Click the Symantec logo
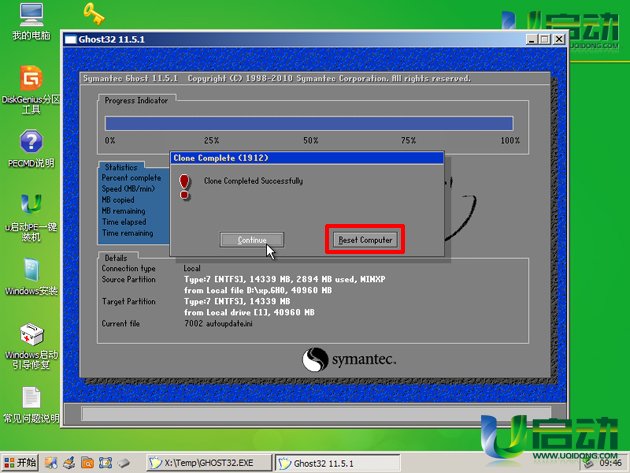The height and width of the screenshot is (473, 630). click(x=349, y=359)
